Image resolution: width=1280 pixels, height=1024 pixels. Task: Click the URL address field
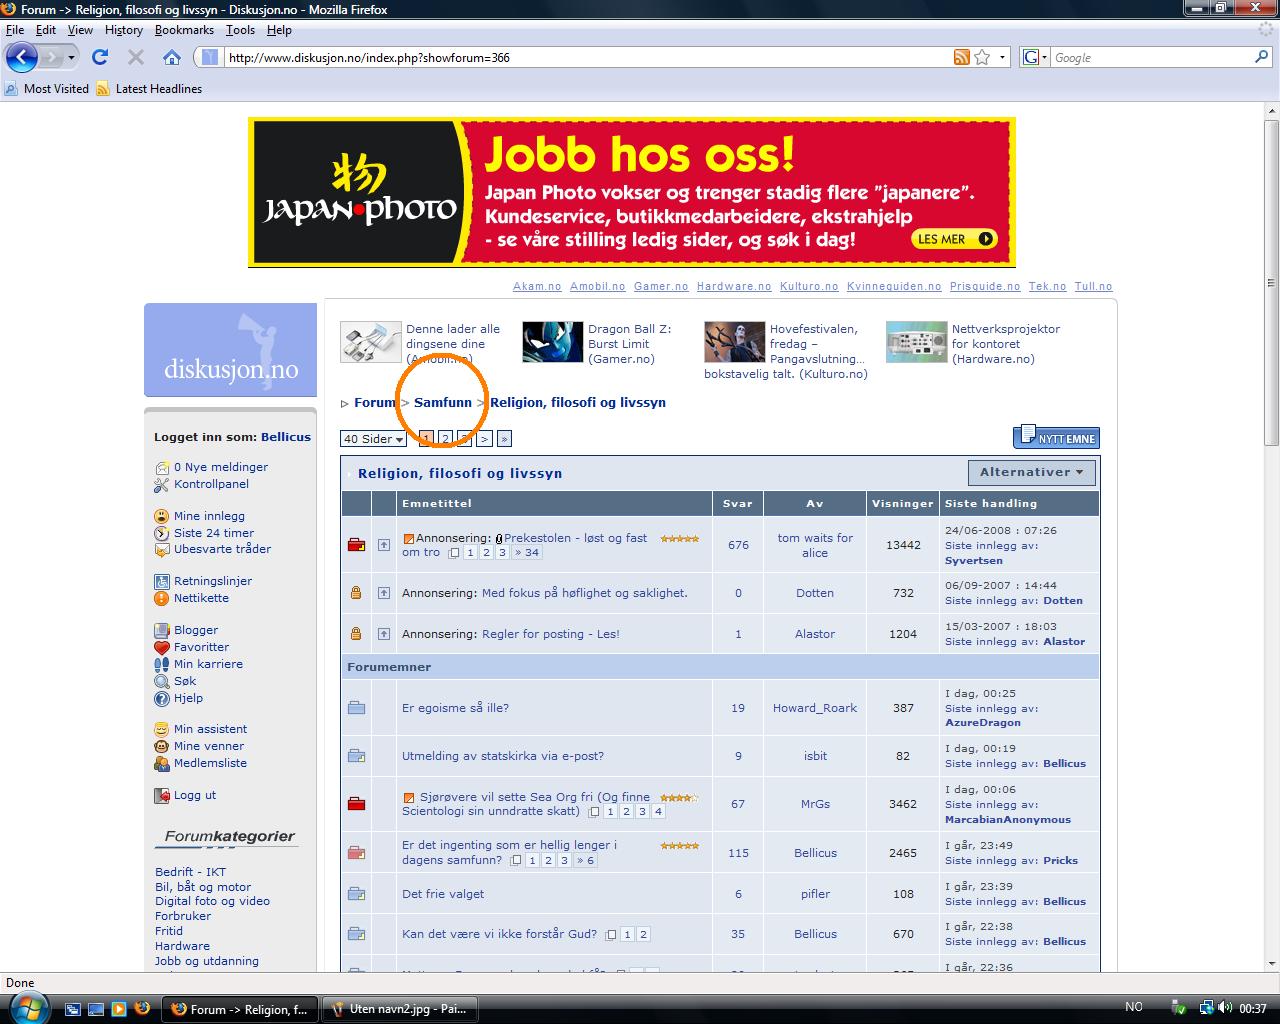588,57
